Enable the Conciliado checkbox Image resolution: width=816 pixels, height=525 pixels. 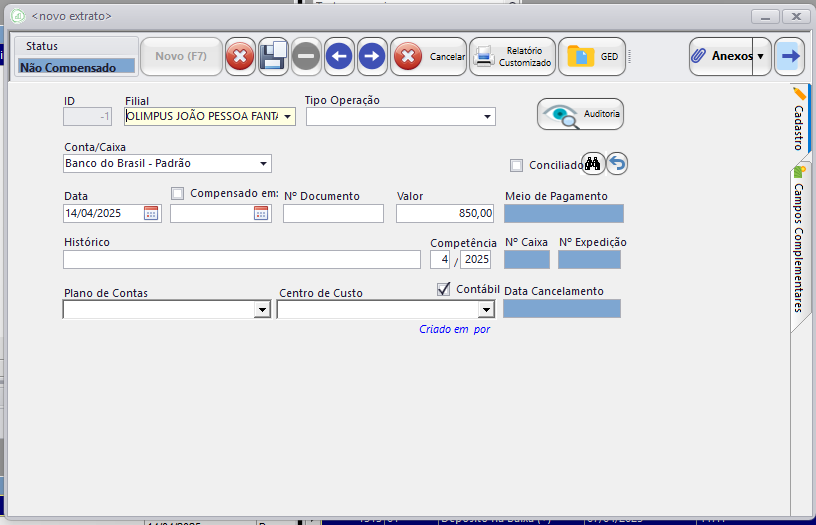coord(516,165)
